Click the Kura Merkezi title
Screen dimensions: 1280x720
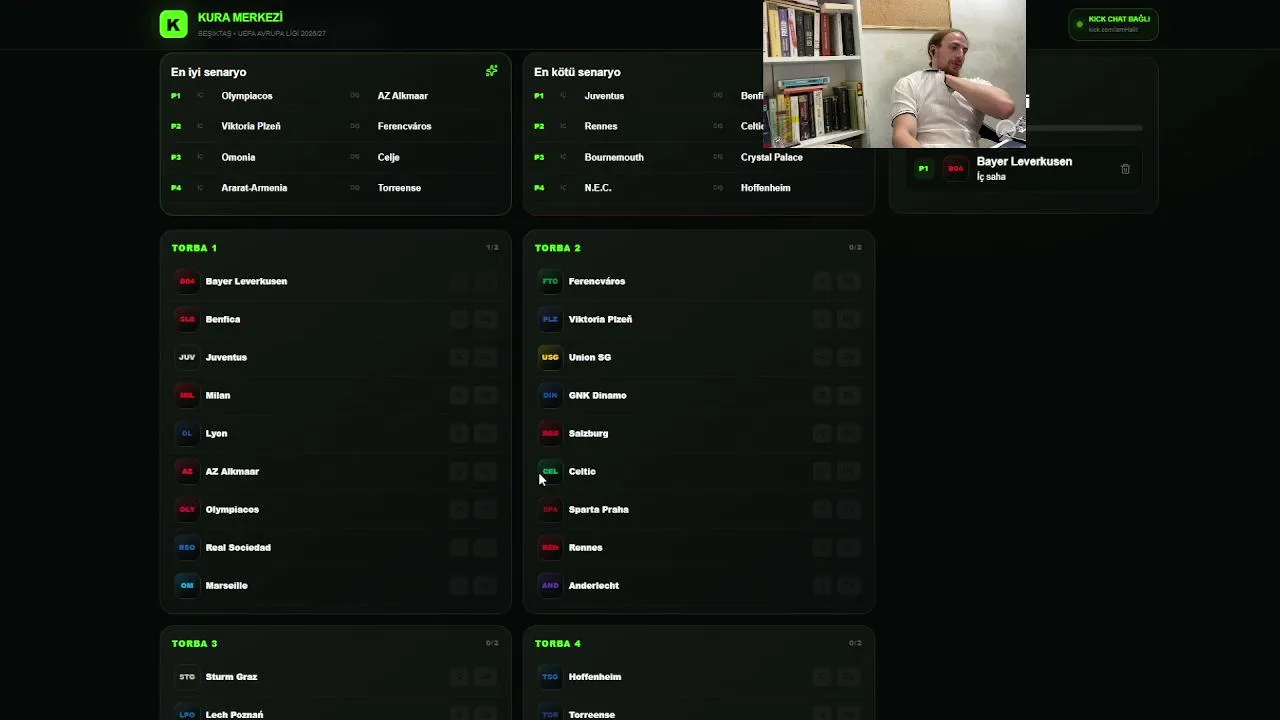pyautogui.click(x=240, y=18)
